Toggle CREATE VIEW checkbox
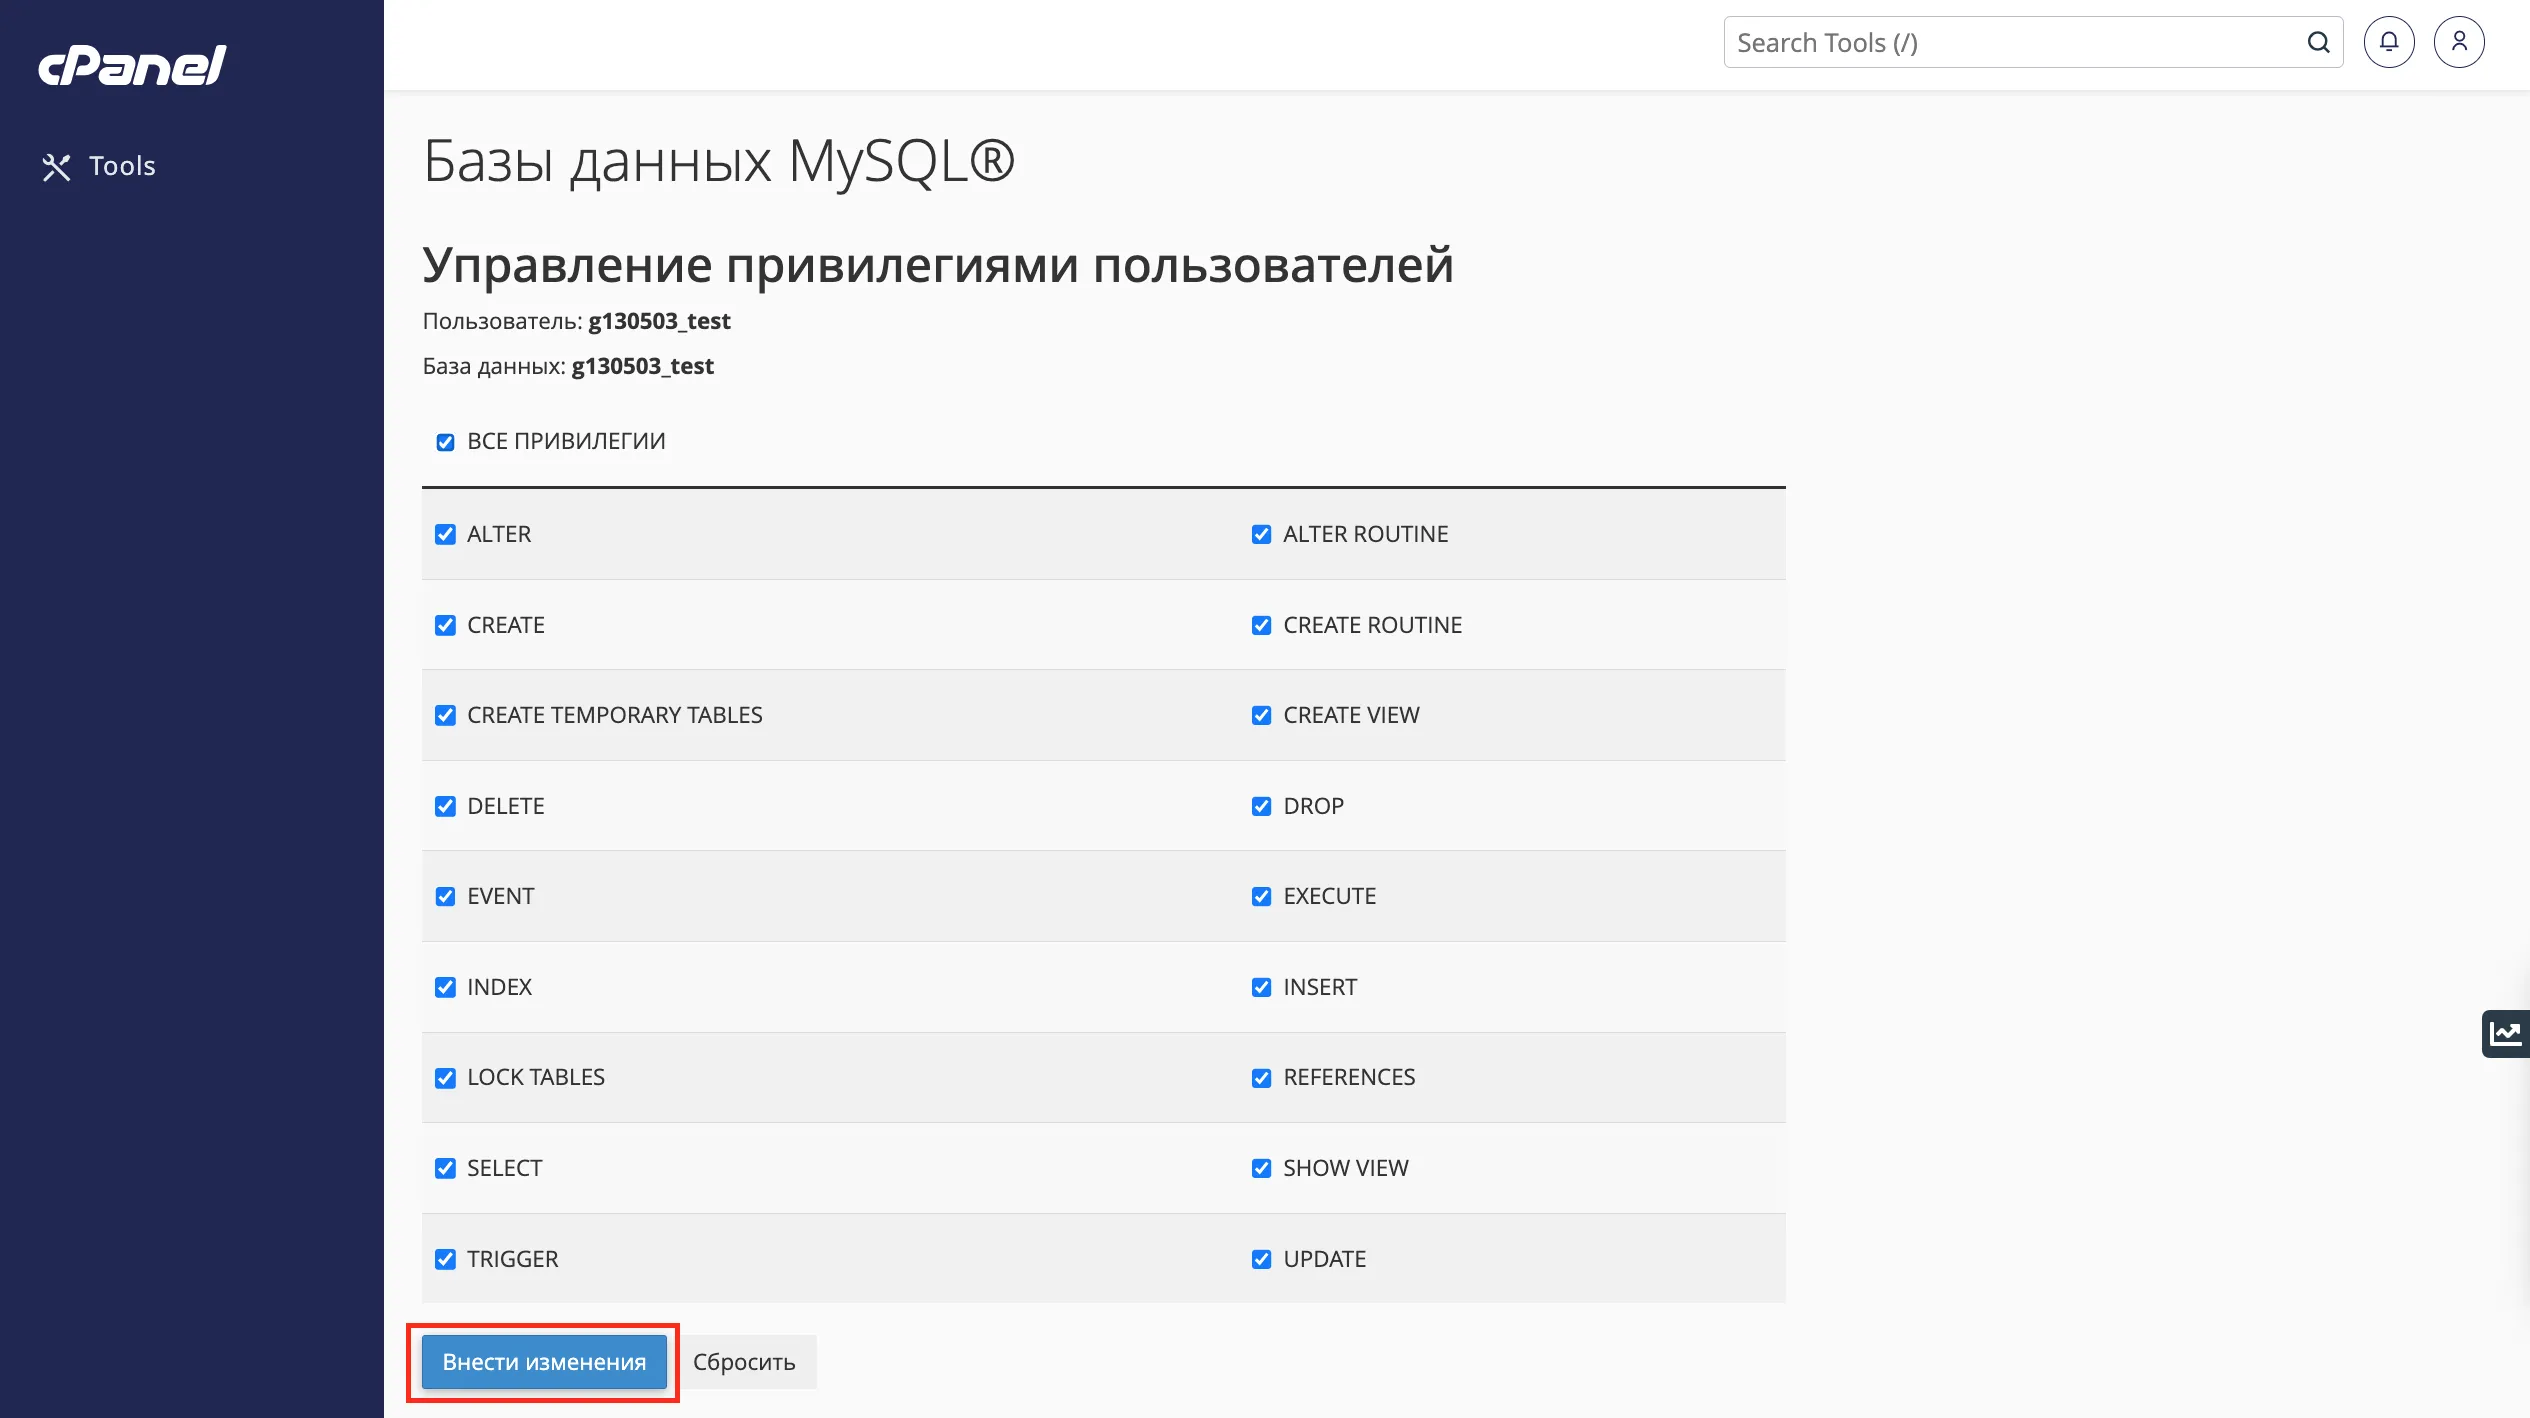Screen dimensions: 2530x1418 (x=1261, y=715)
